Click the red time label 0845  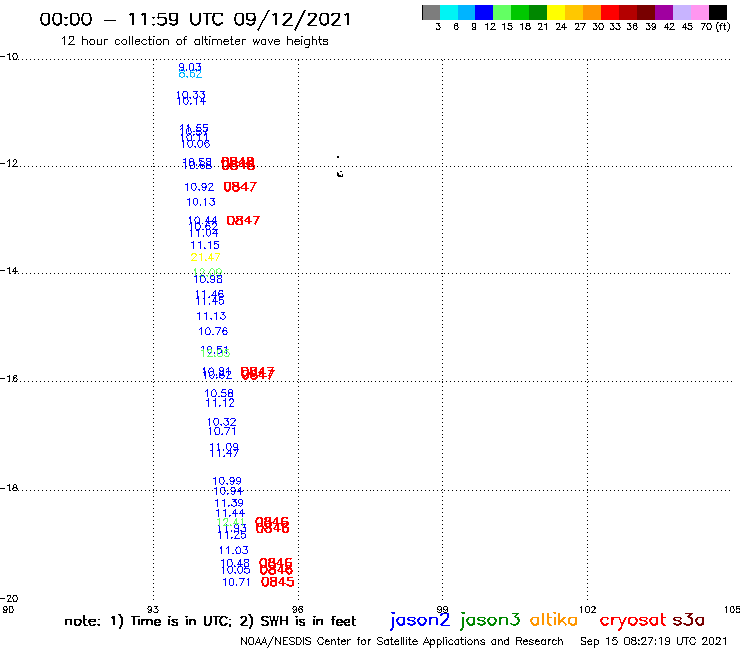[x=278, y=582]
